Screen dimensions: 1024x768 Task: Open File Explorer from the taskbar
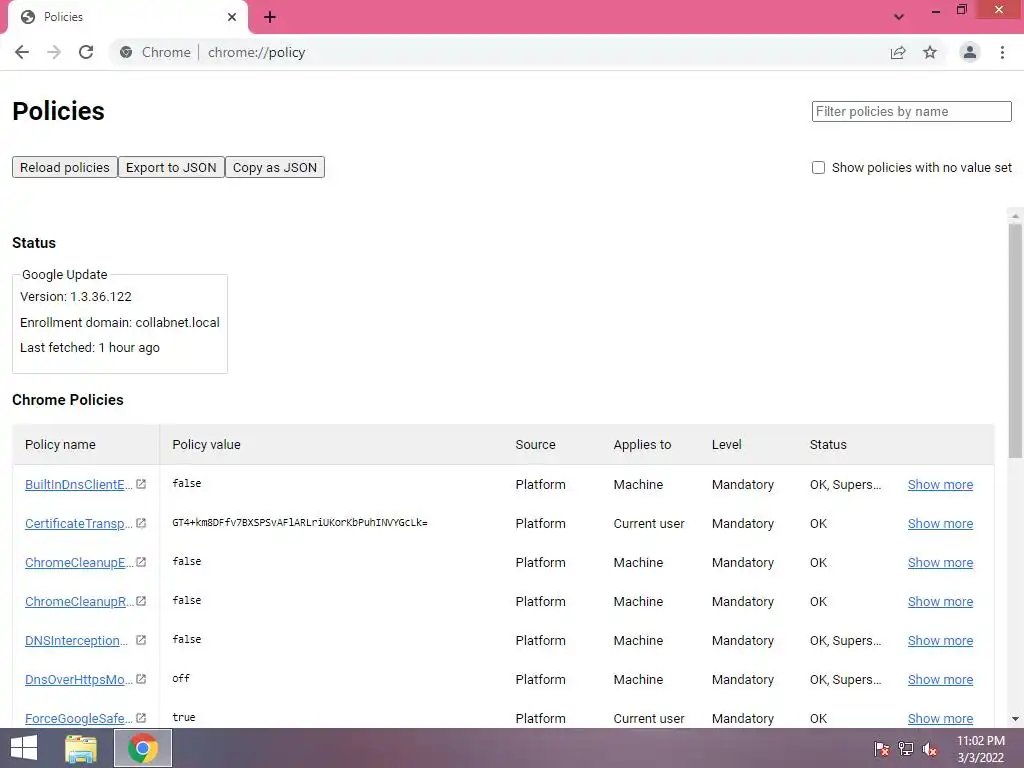point(81,748)
